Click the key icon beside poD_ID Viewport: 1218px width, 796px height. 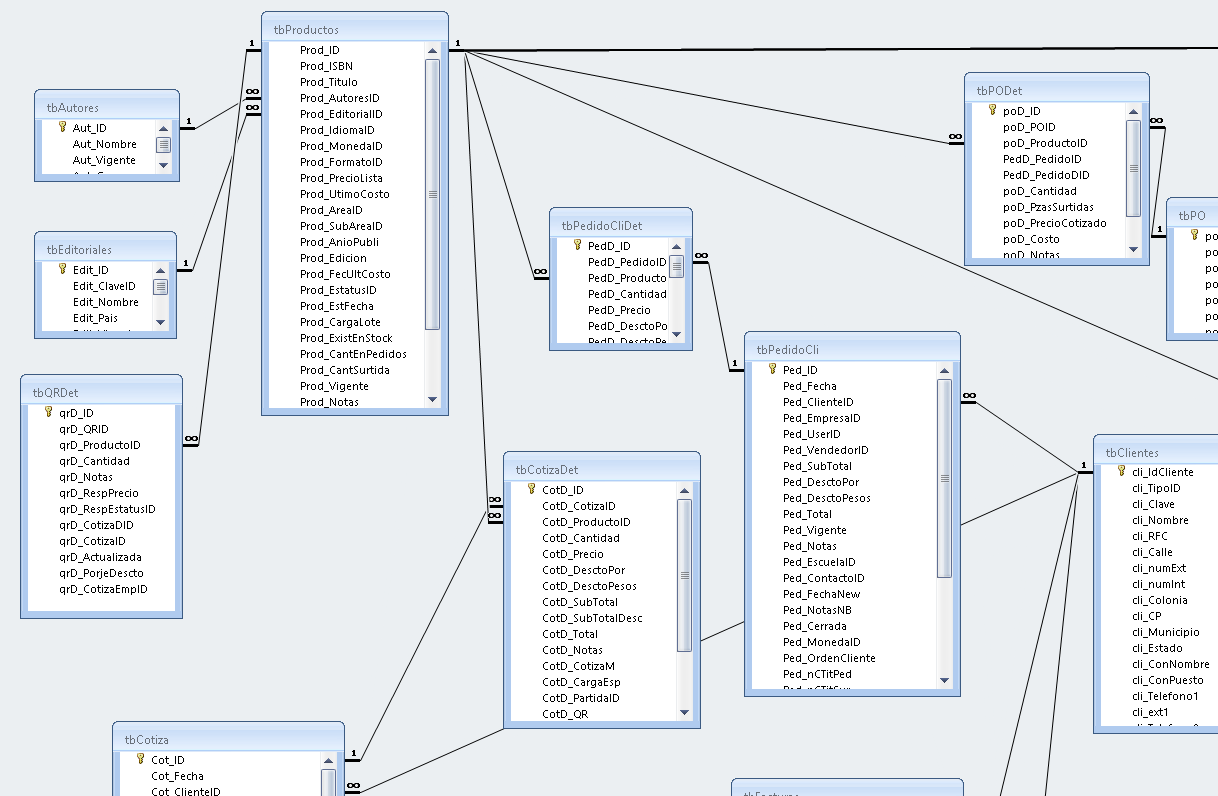pos(992,111)
